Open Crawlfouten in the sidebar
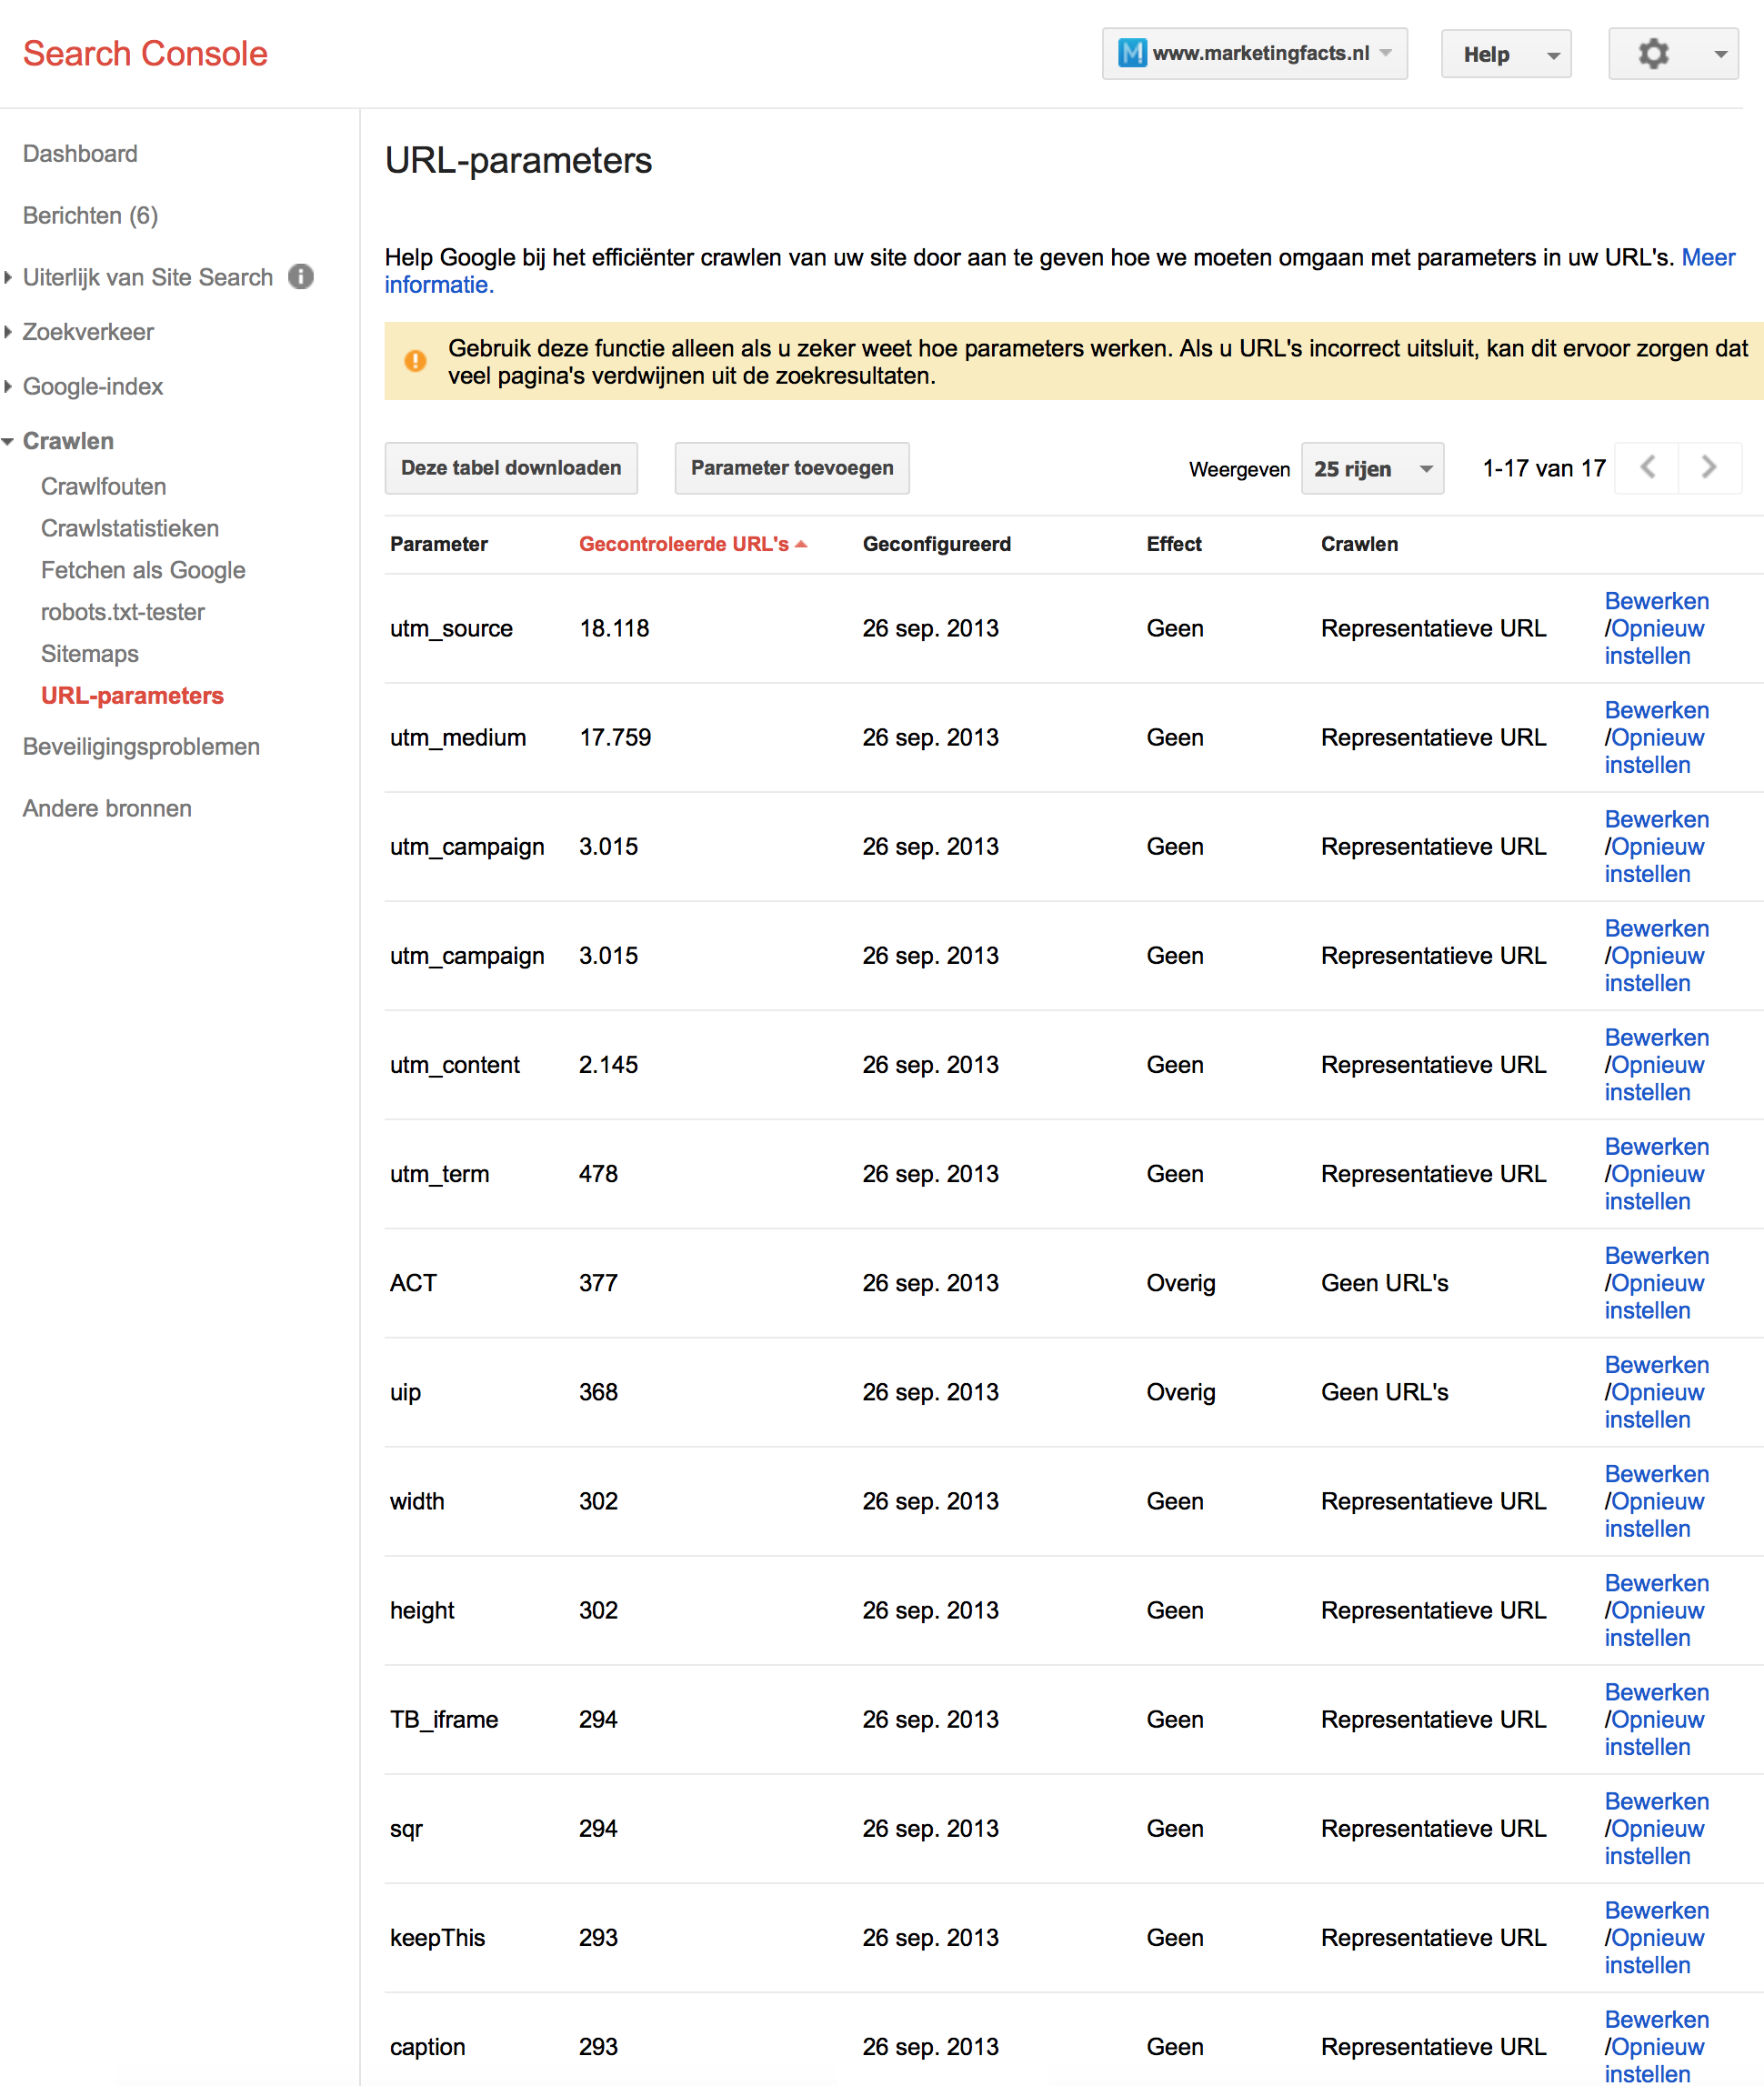Viewport: 1764px width, 2086px height. [103, 486]
